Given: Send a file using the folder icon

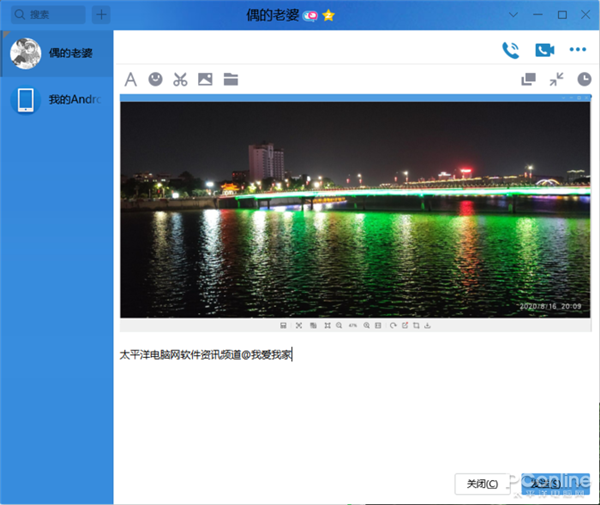Looking at the screenshot, I should click(231, 79).
